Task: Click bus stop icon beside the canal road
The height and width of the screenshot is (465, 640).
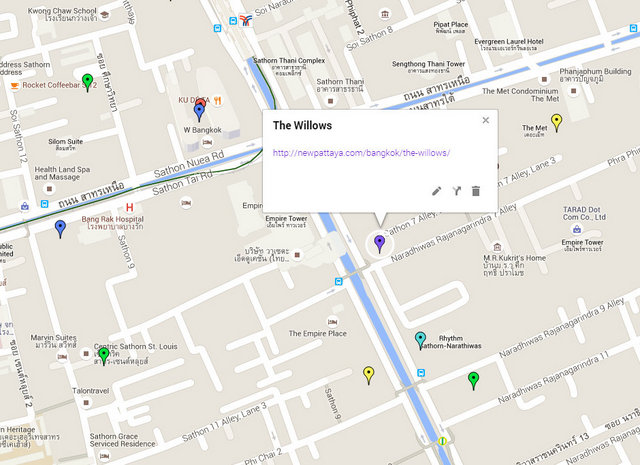Action: click(338, 281)
